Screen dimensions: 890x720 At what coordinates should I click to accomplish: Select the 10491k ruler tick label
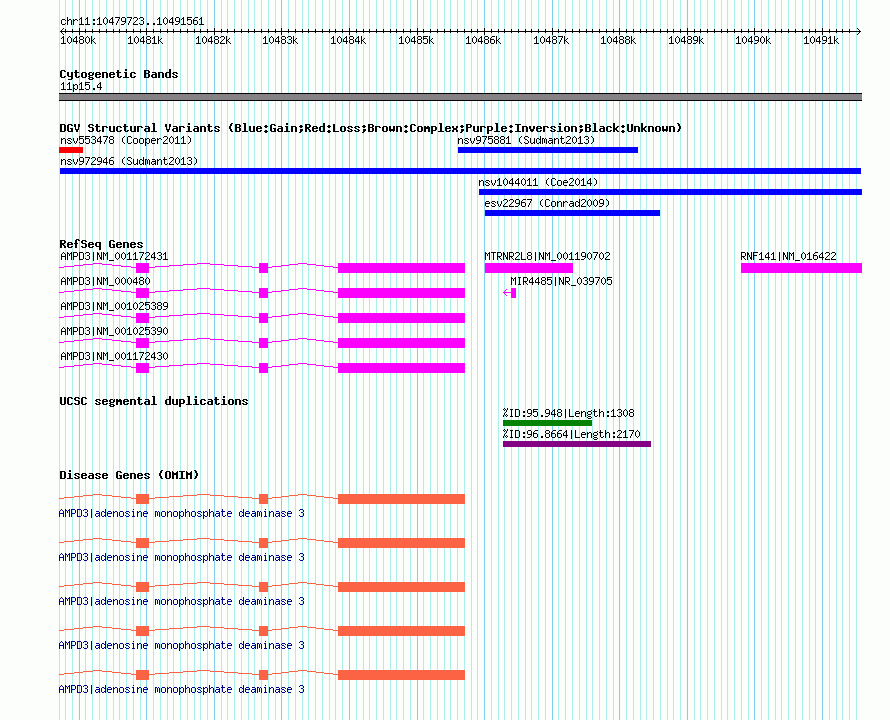click(821, 40)
